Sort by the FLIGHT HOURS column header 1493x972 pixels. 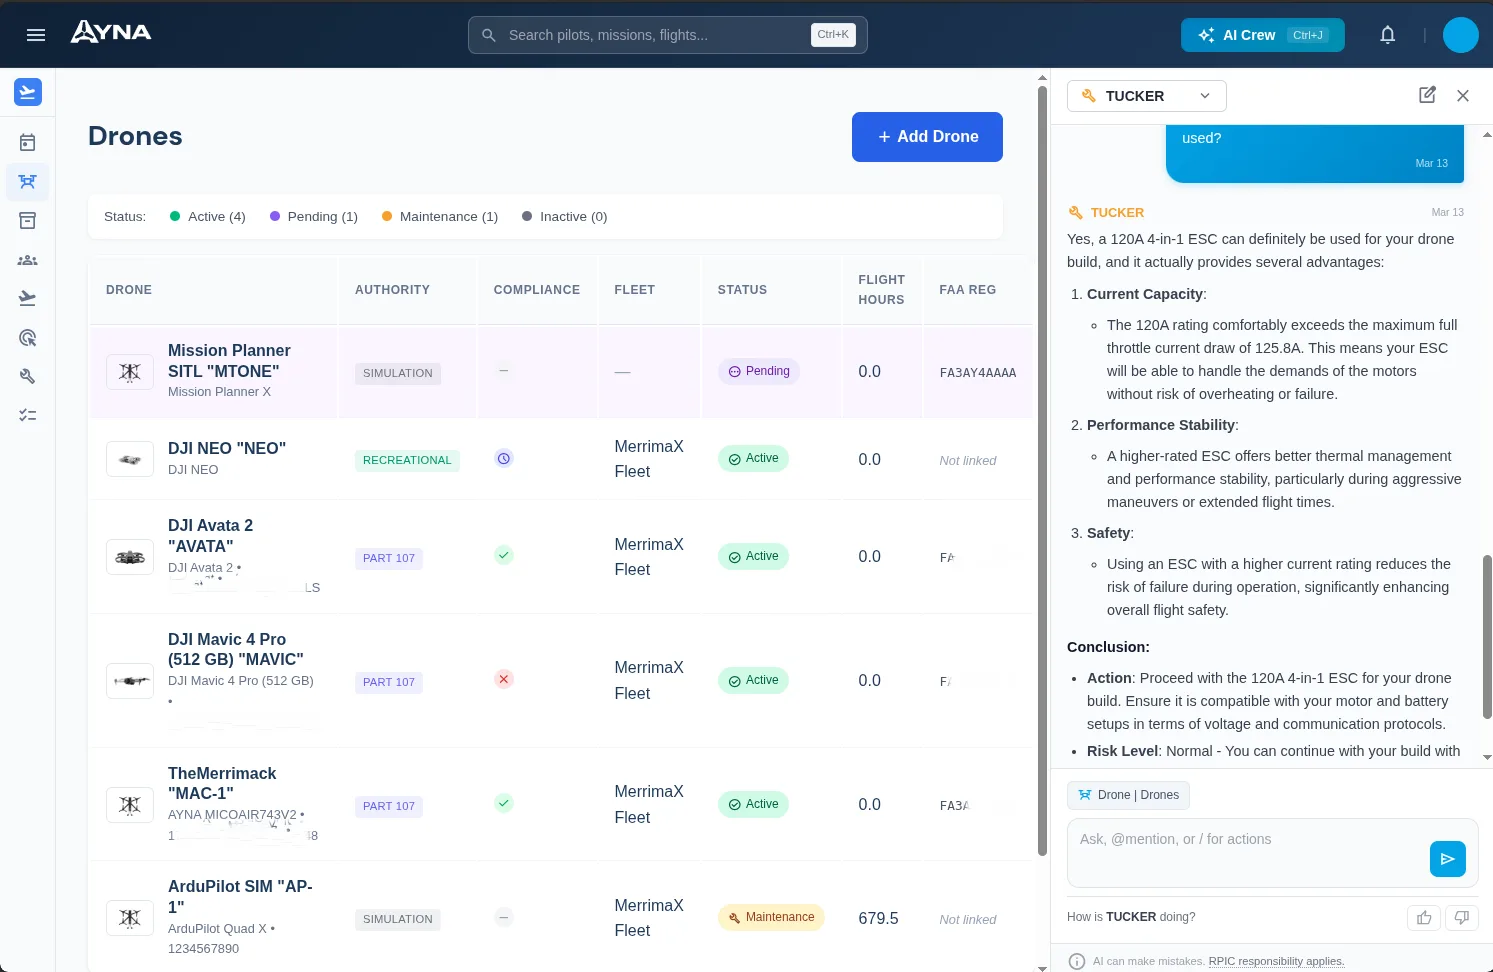pos(881,290)
